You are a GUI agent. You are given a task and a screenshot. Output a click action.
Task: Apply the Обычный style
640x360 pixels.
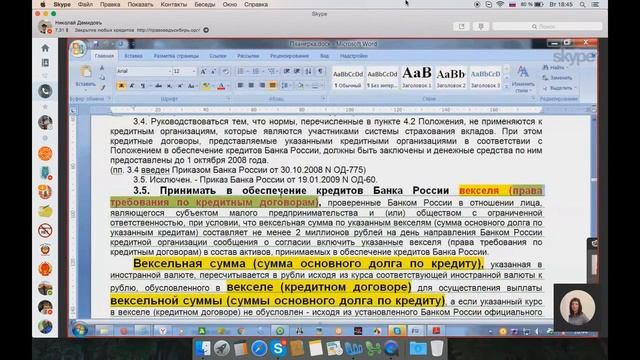click(x=348, y=78)
